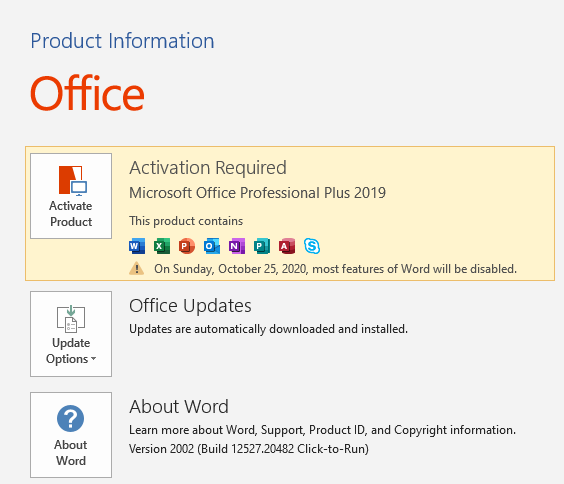Select 'Microsoft Office Professional Plus 2019' text
564x484 pixels.
(258, 193)
